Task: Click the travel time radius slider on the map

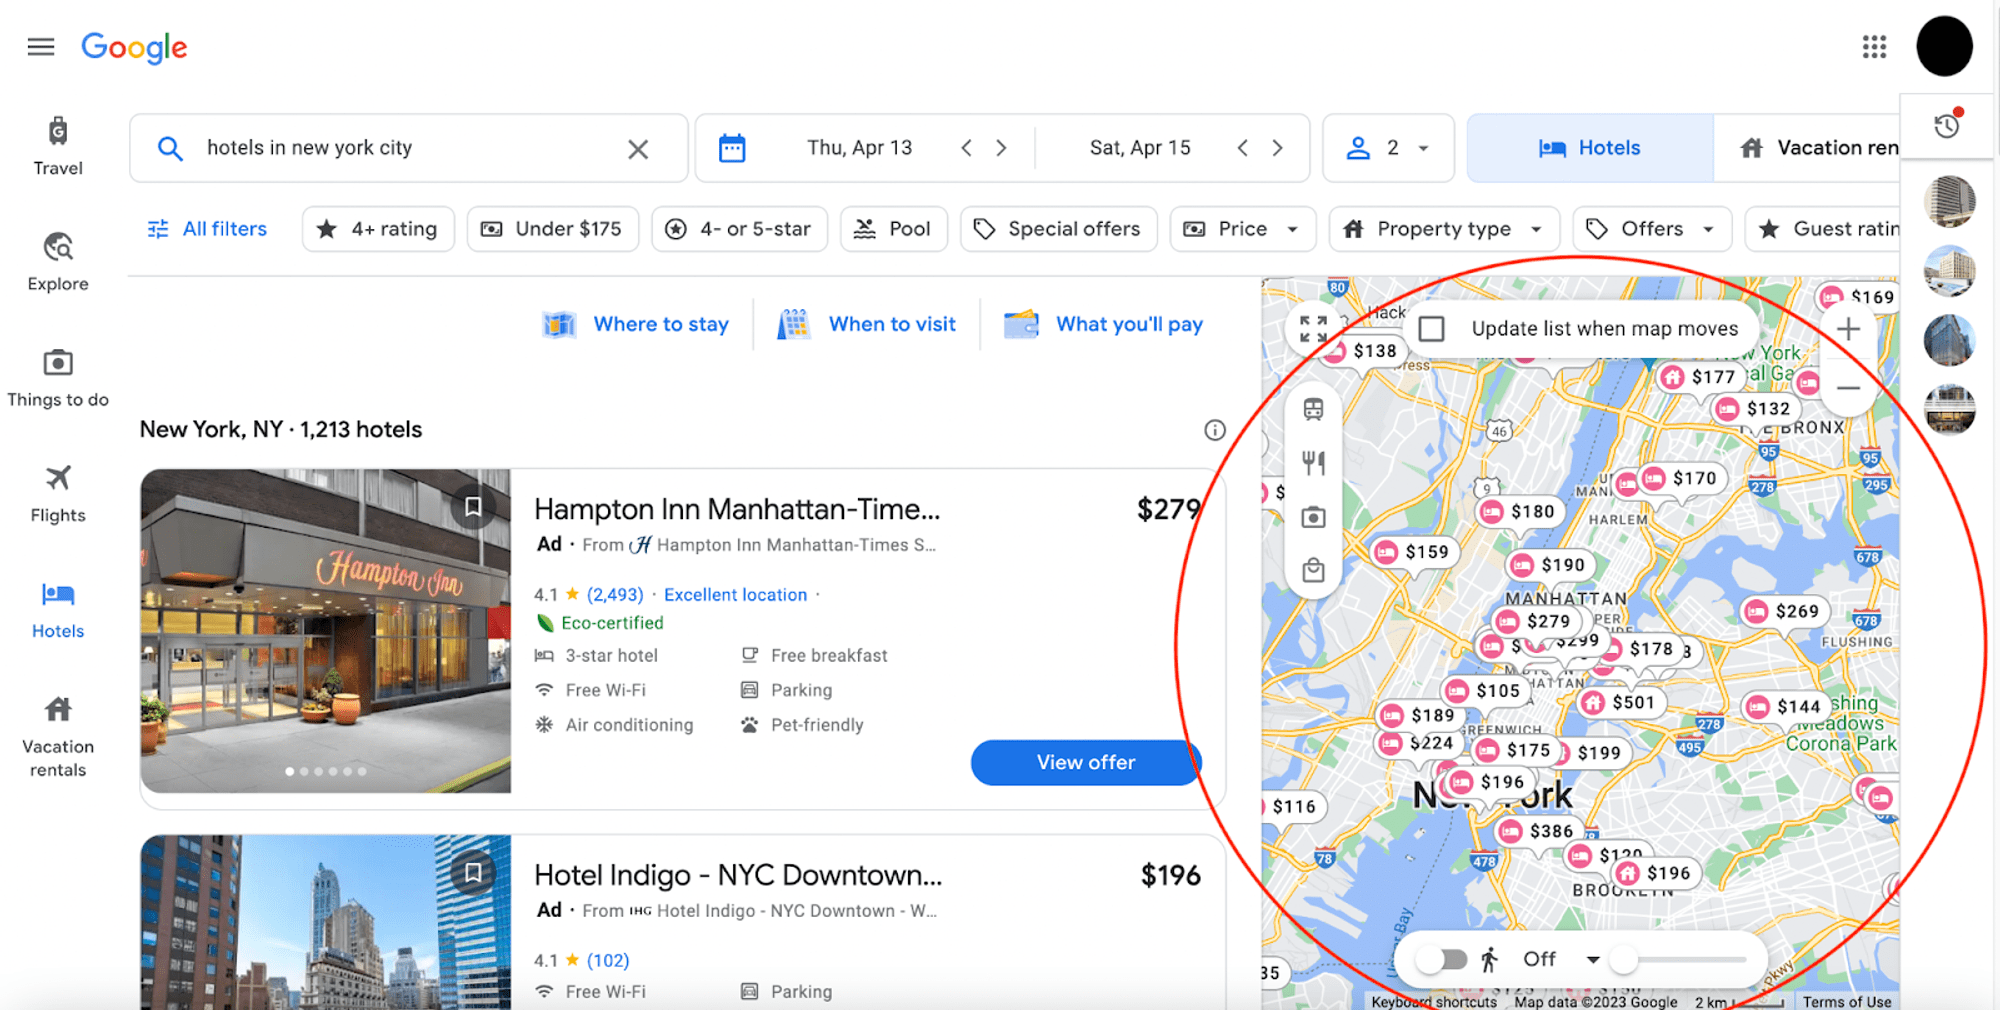Action: click(x=1622, y=958)
